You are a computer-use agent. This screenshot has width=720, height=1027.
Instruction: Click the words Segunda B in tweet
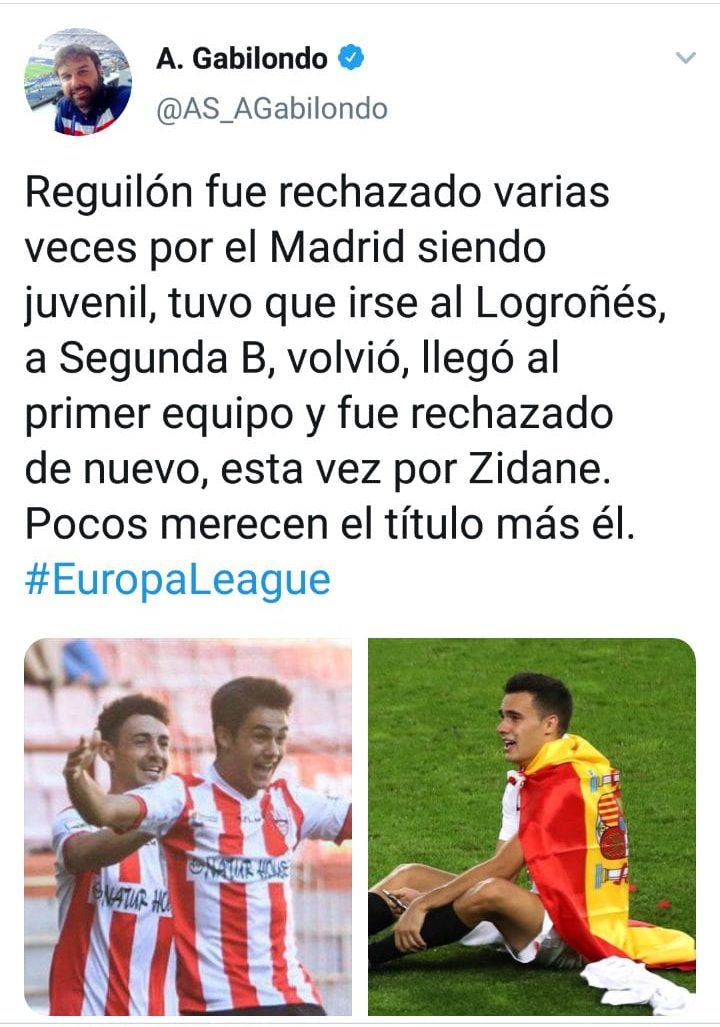point(161,360)
